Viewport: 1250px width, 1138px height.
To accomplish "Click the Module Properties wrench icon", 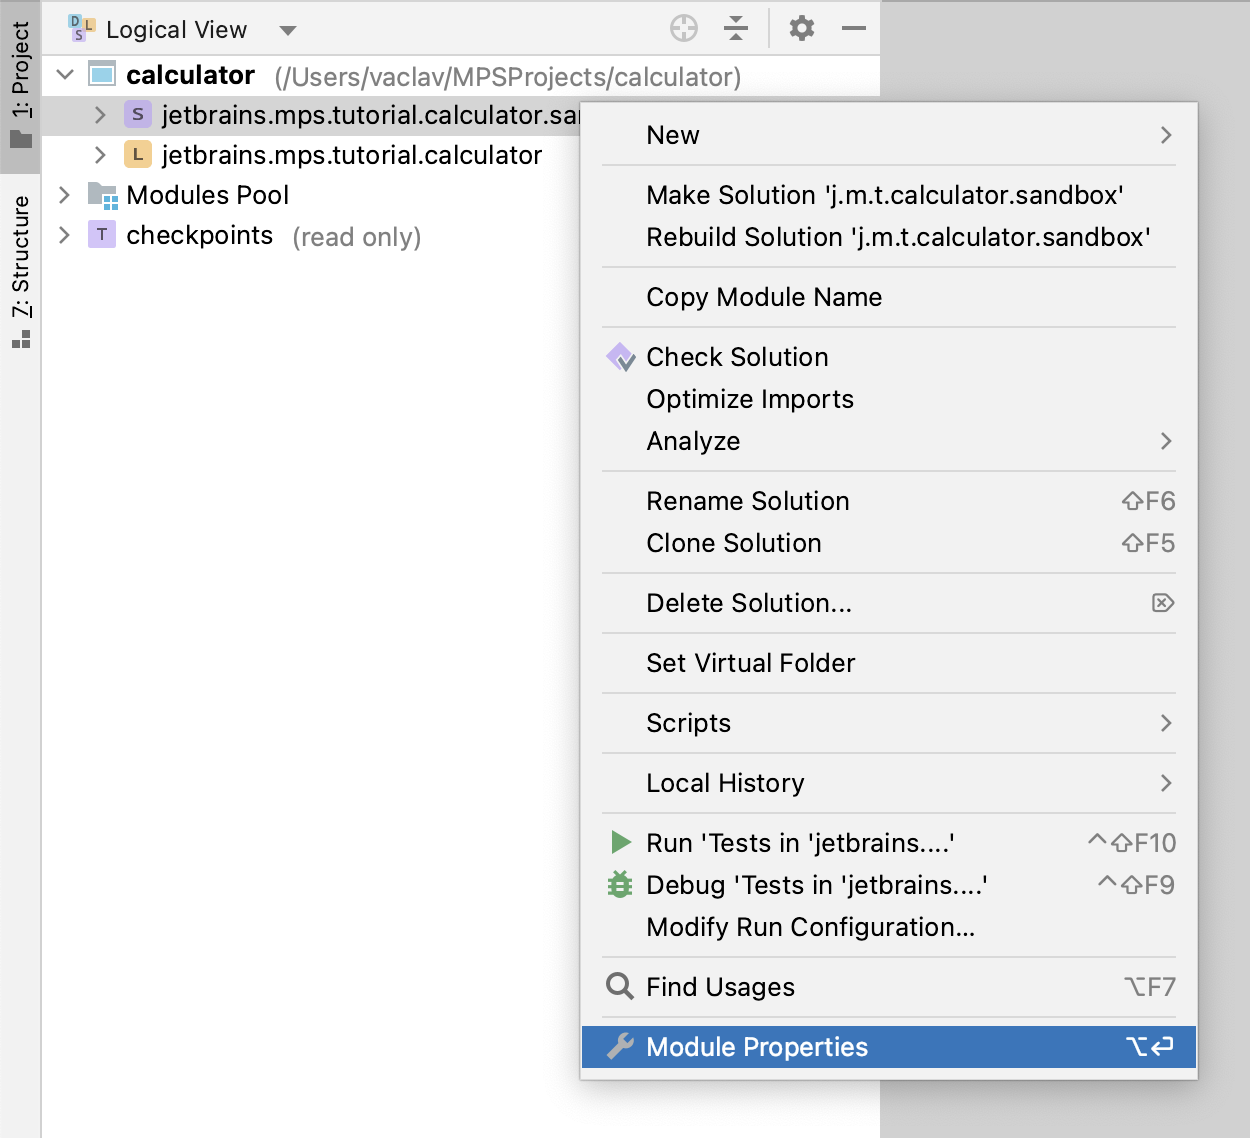I will click(620, 1047).
